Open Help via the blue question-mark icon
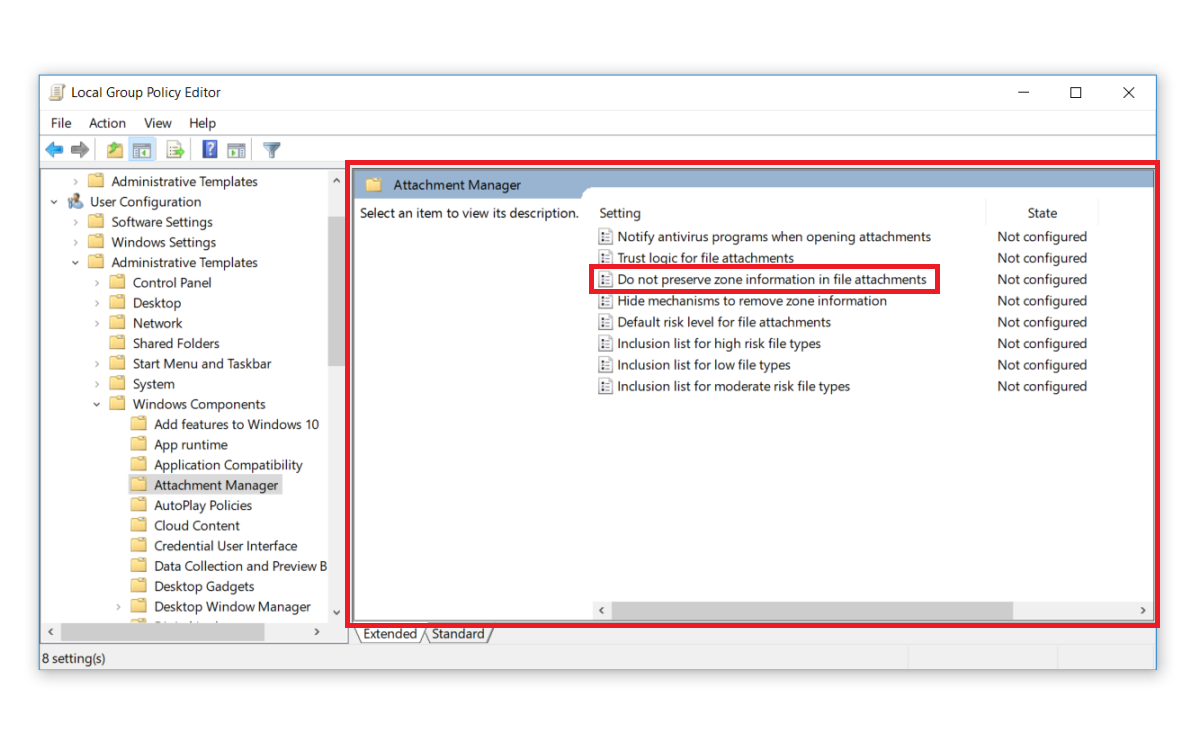The image size is (1200, 750). 210,150
